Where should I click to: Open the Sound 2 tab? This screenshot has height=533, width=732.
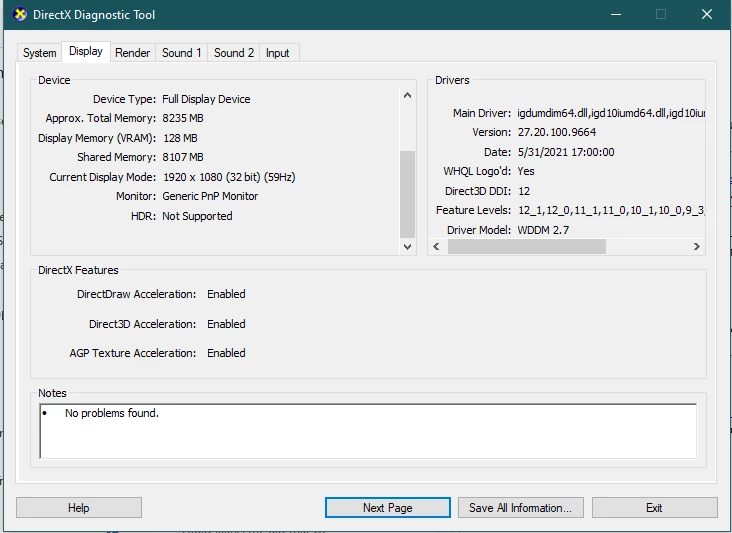(234, 53)
